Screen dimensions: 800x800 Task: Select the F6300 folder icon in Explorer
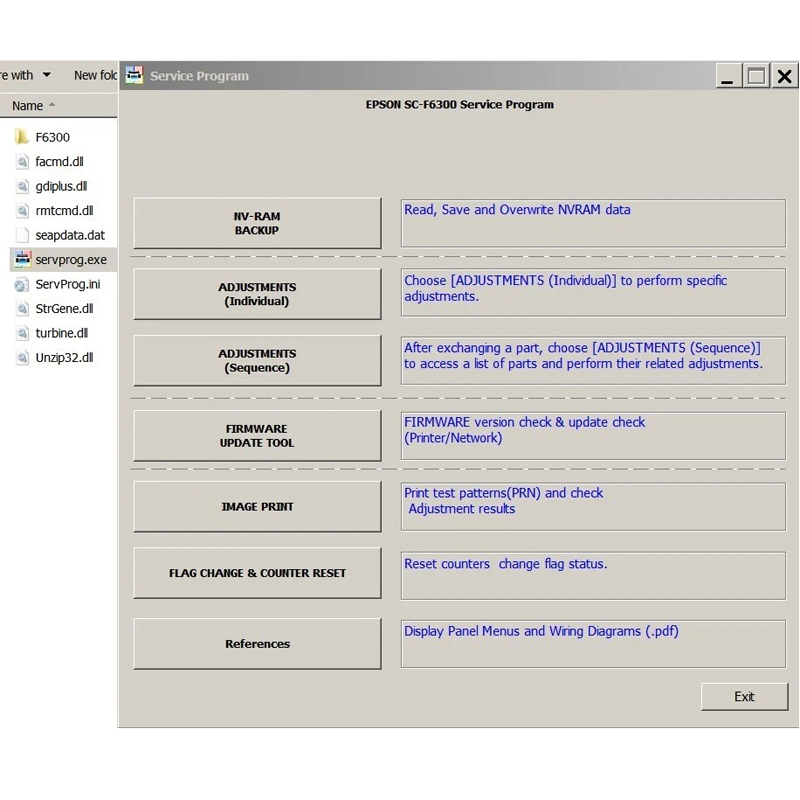(21, 137)
